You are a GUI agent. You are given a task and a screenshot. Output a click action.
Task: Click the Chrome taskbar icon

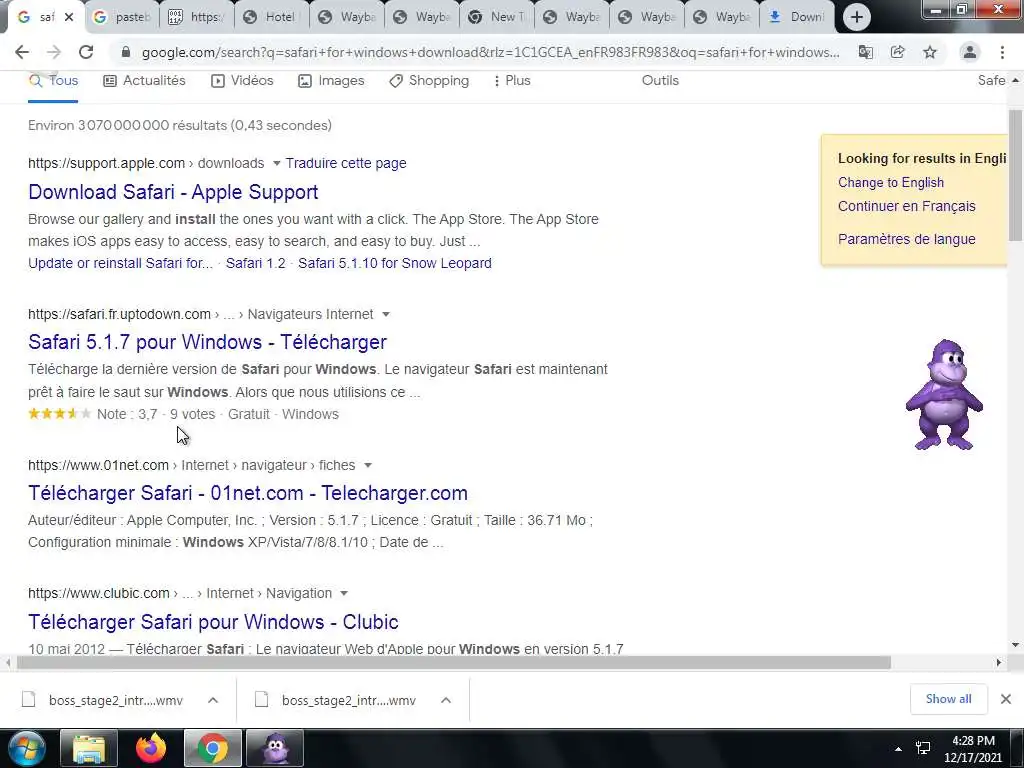tap(213, 748)
